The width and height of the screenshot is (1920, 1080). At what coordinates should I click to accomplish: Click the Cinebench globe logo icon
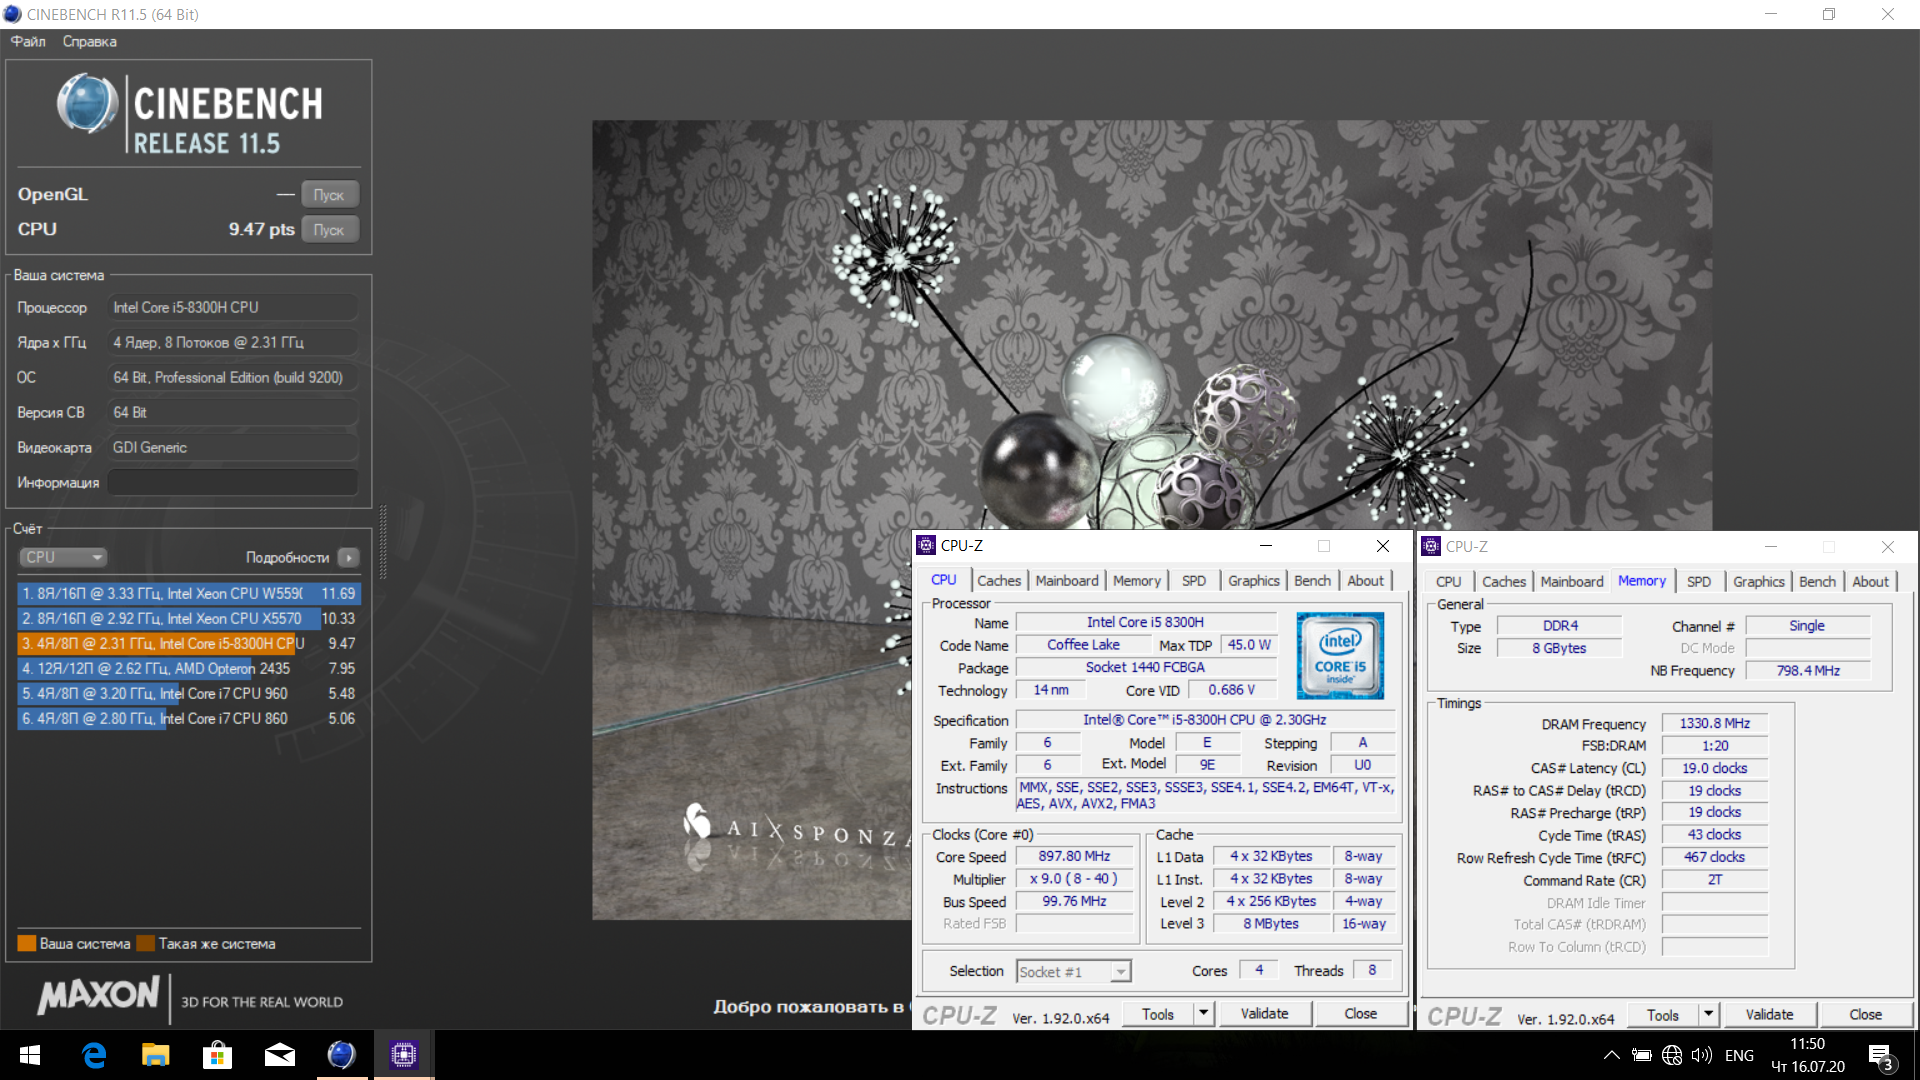pyautogui.click(x=86, y=104)
